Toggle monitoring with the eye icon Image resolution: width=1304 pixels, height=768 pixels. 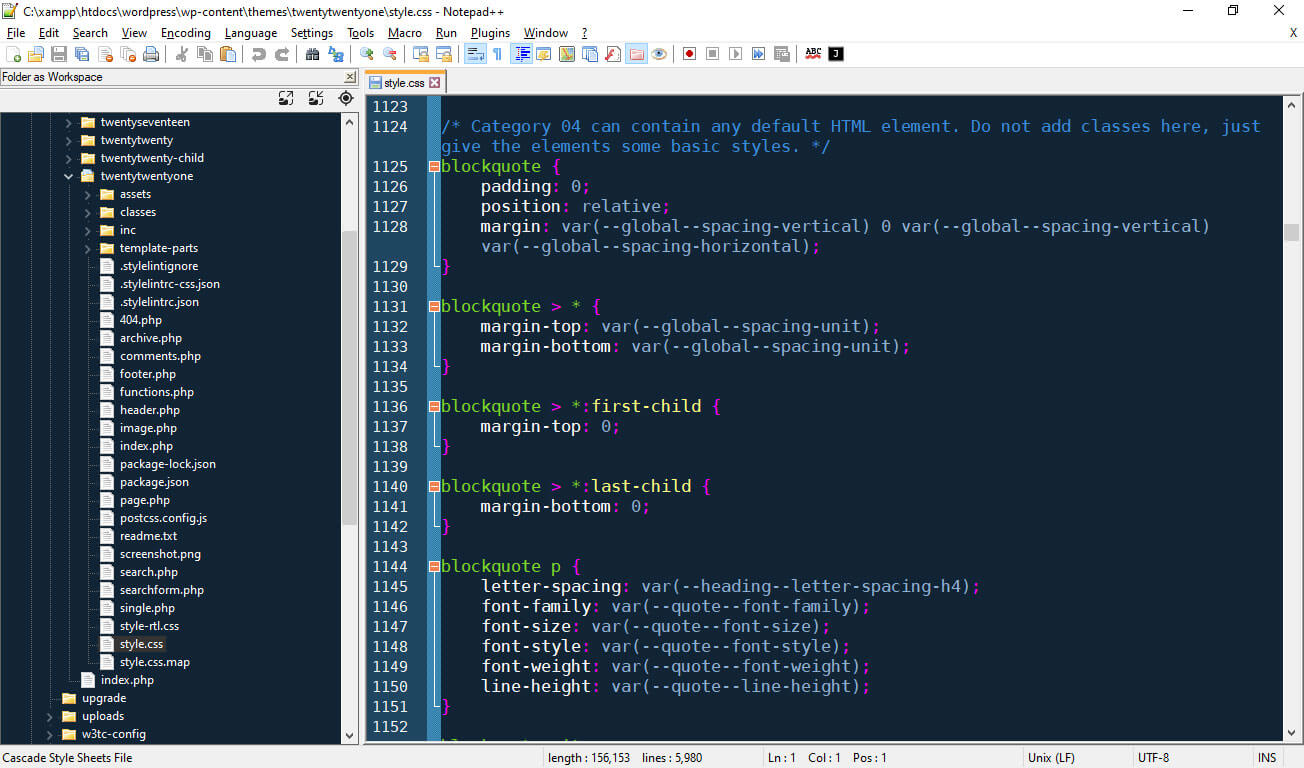659,54
